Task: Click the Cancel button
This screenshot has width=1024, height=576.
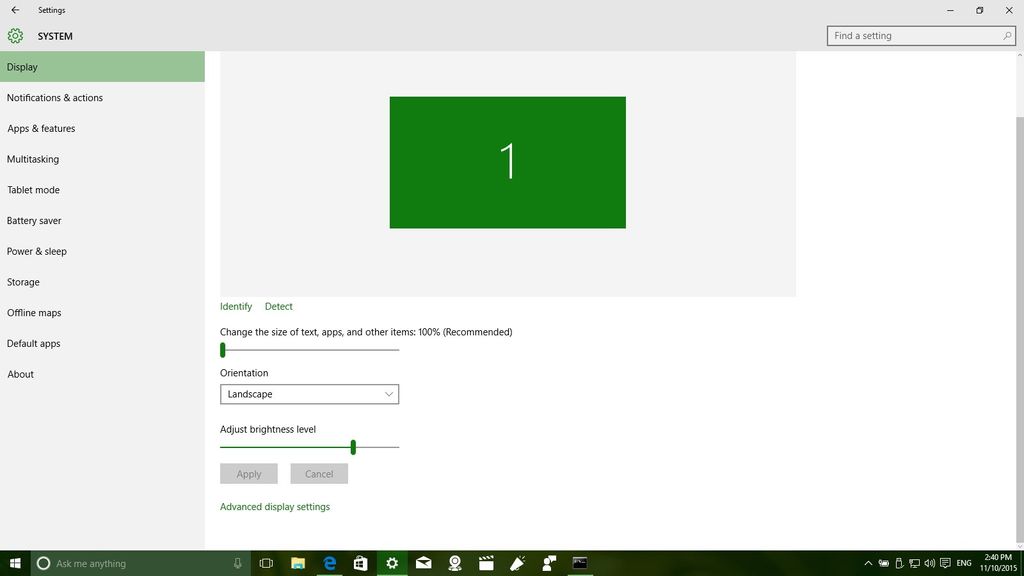Action: click(319, 473)
